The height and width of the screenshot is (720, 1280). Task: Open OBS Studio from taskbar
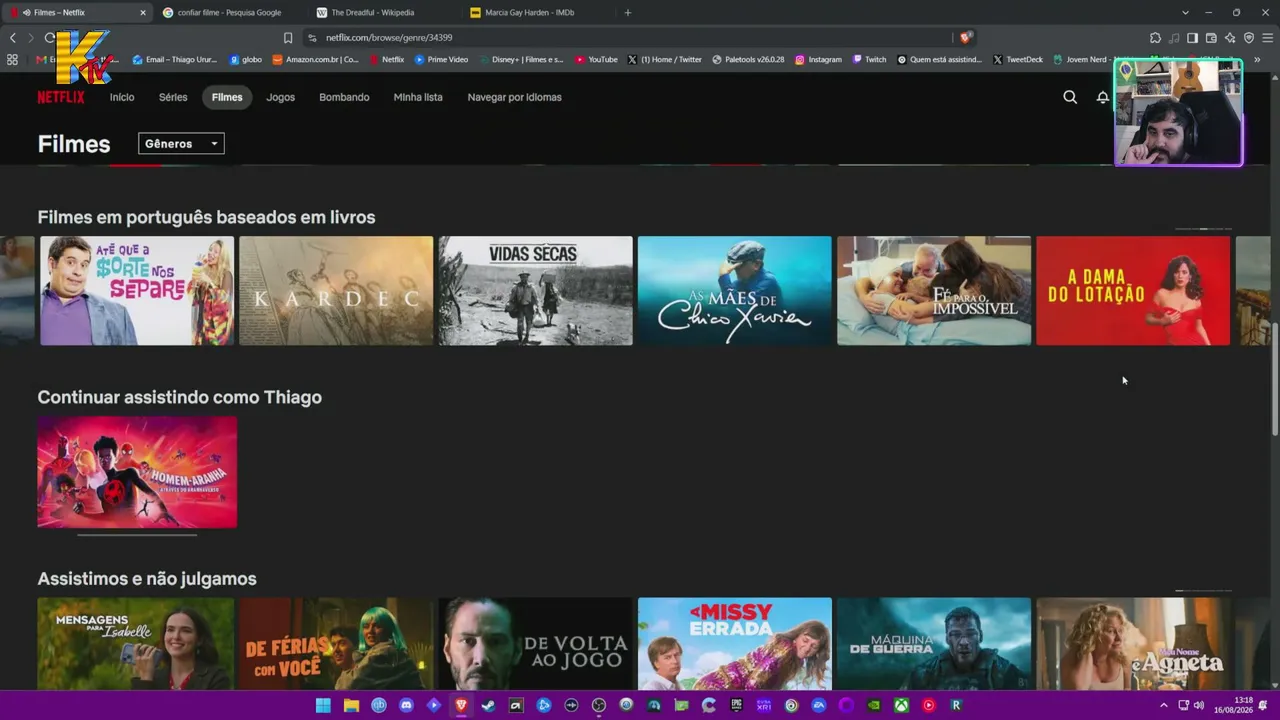click(x=599, y=705)
